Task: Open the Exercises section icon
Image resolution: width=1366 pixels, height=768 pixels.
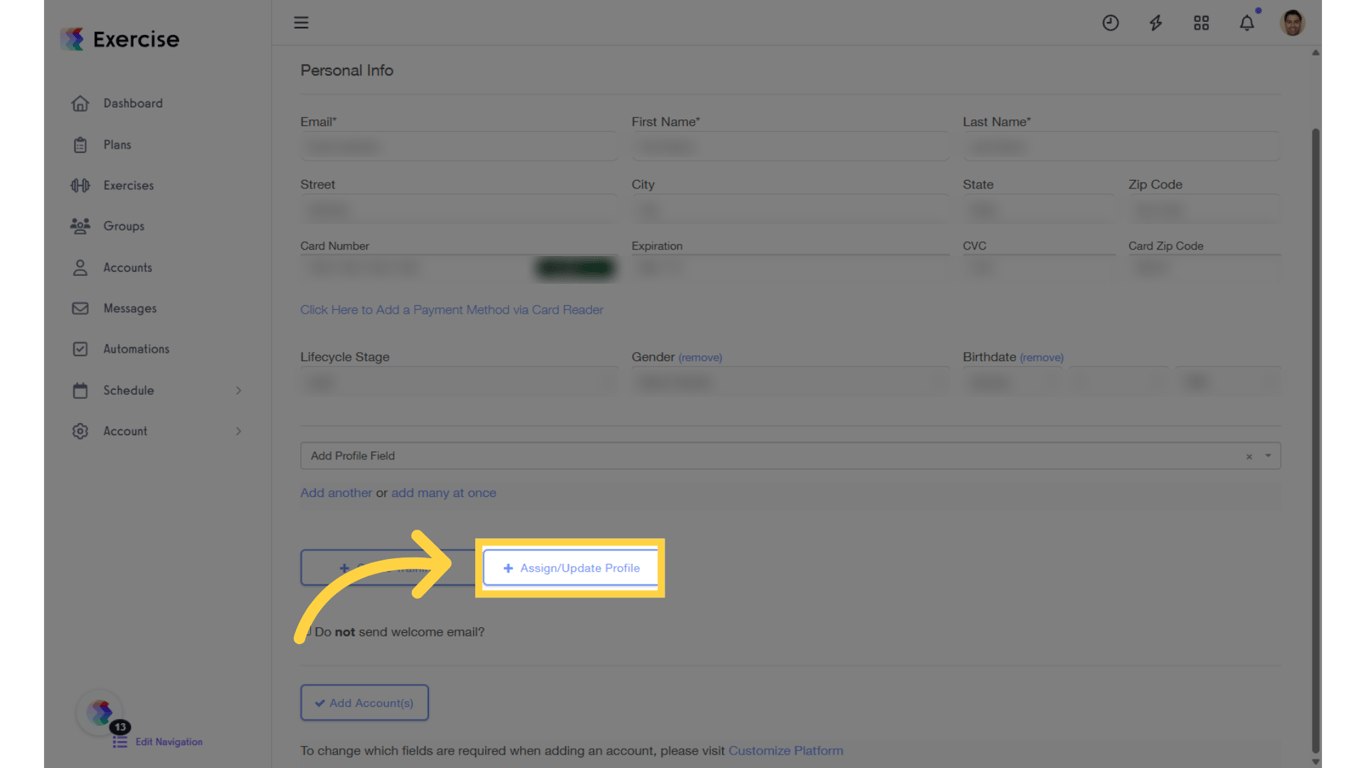Action: point(80,185)
